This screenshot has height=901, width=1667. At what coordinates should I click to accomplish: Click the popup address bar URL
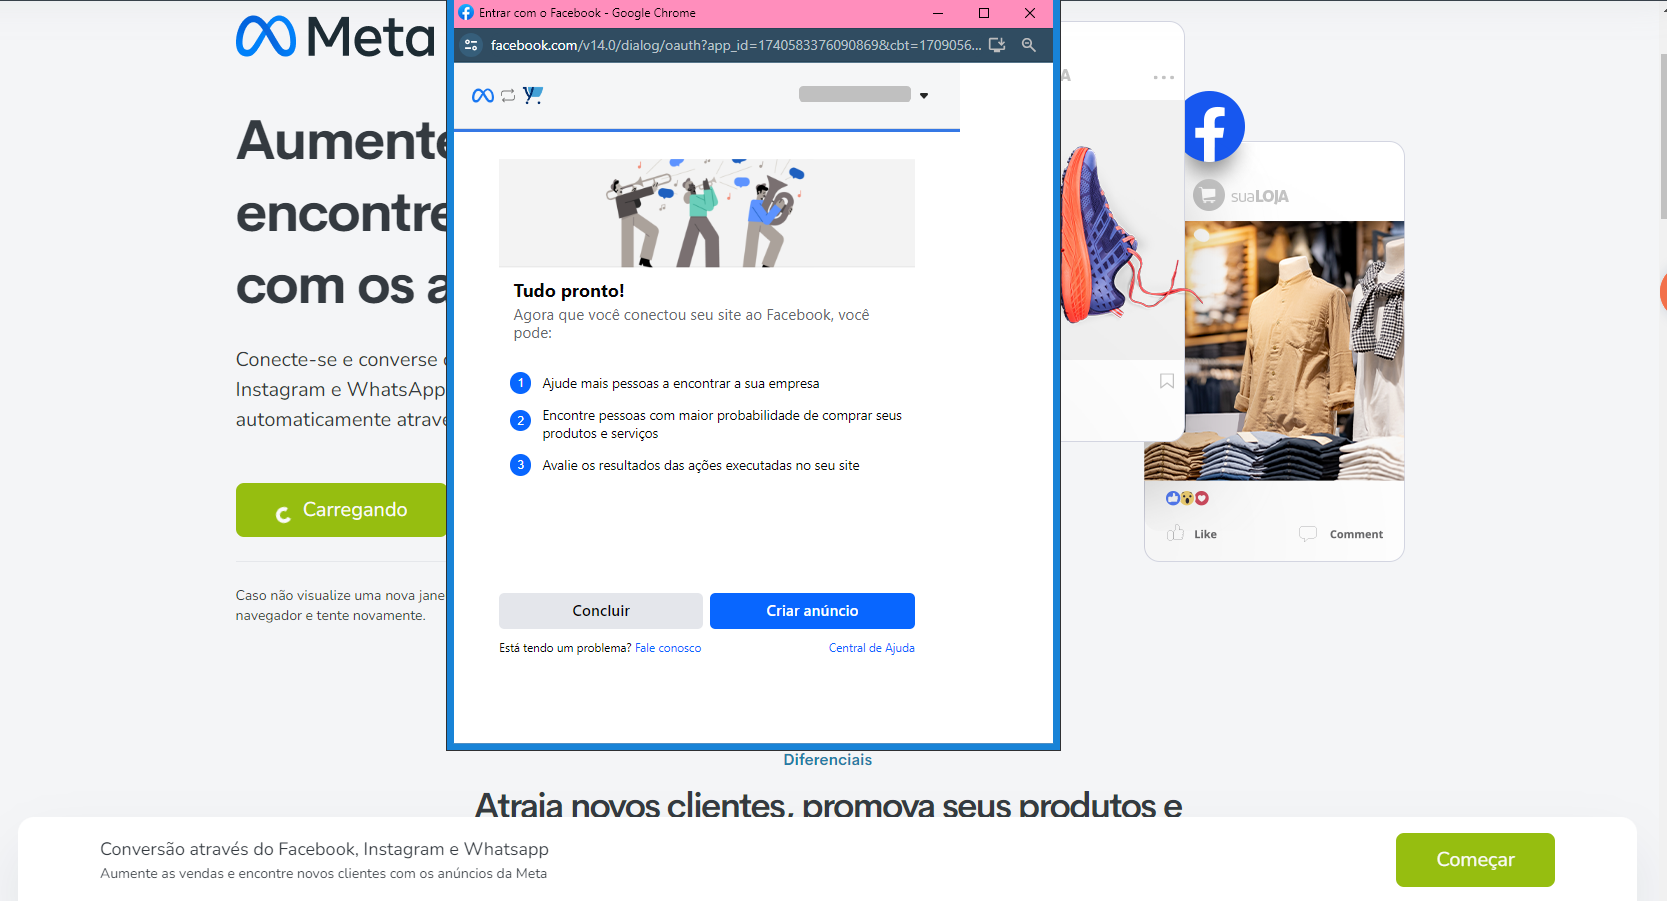pos(735,45)
